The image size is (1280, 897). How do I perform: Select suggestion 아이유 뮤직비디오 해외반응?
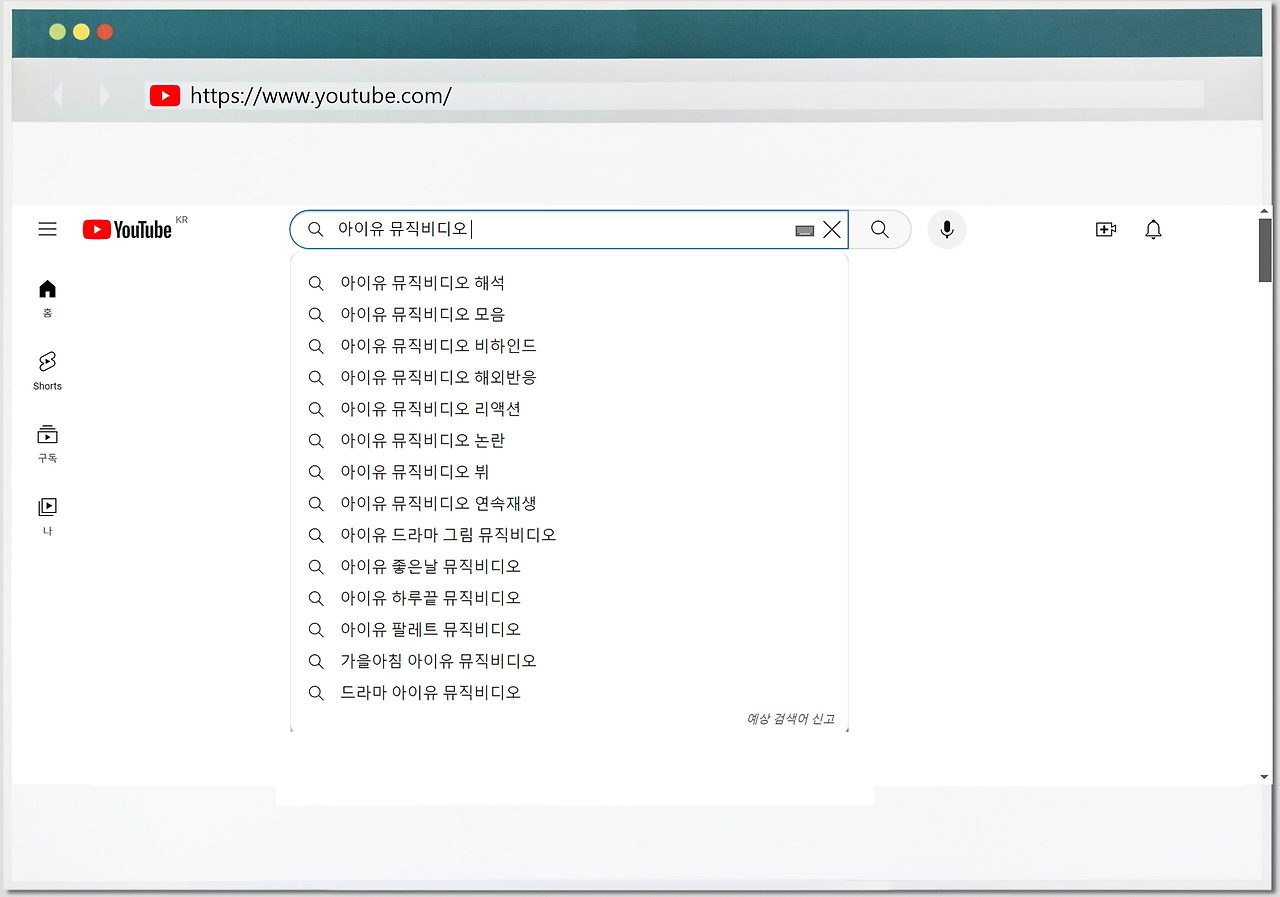point(569,377)
